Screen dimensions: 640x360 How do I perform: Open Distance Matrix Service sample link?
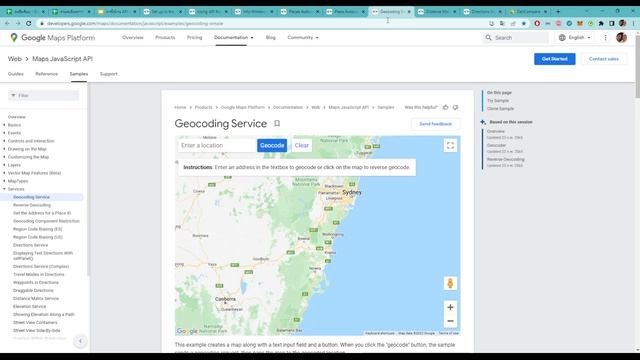pyautogui.click(x=36, y=298)
